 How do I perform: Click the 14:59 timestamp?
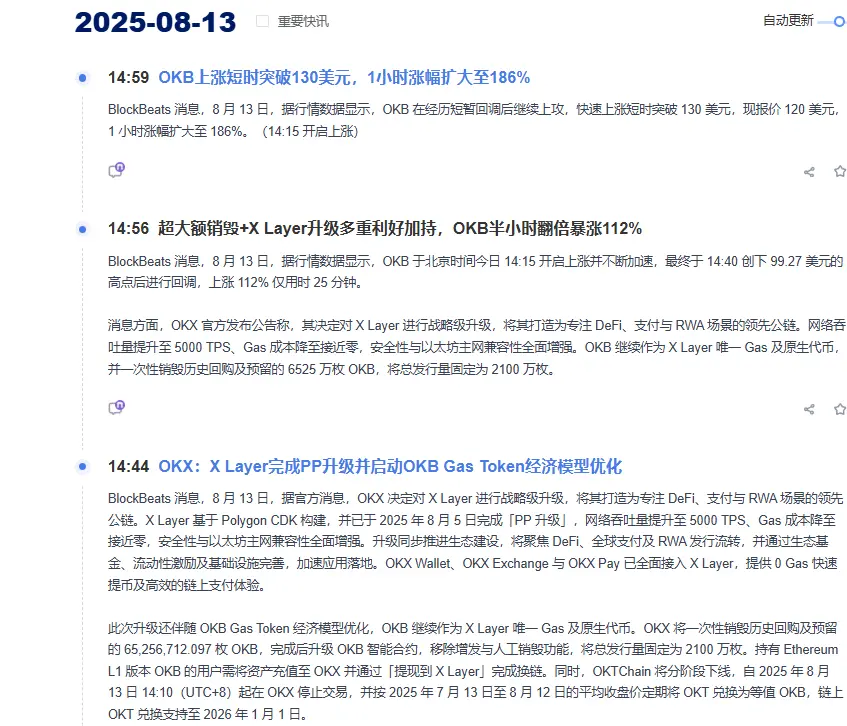coord(129,77)
